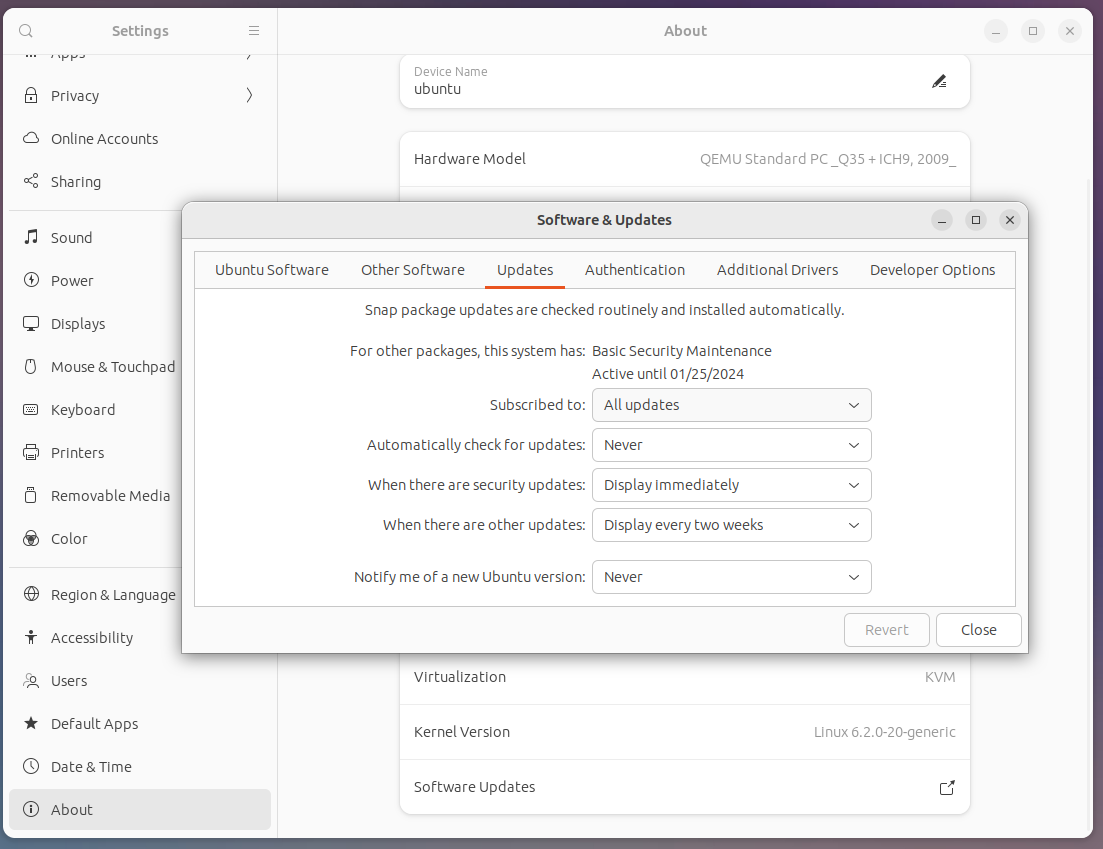Open 'Notify me of a new Ubuntu version' dropdown
Screen dimensions: 1103x849
[731, 577]
